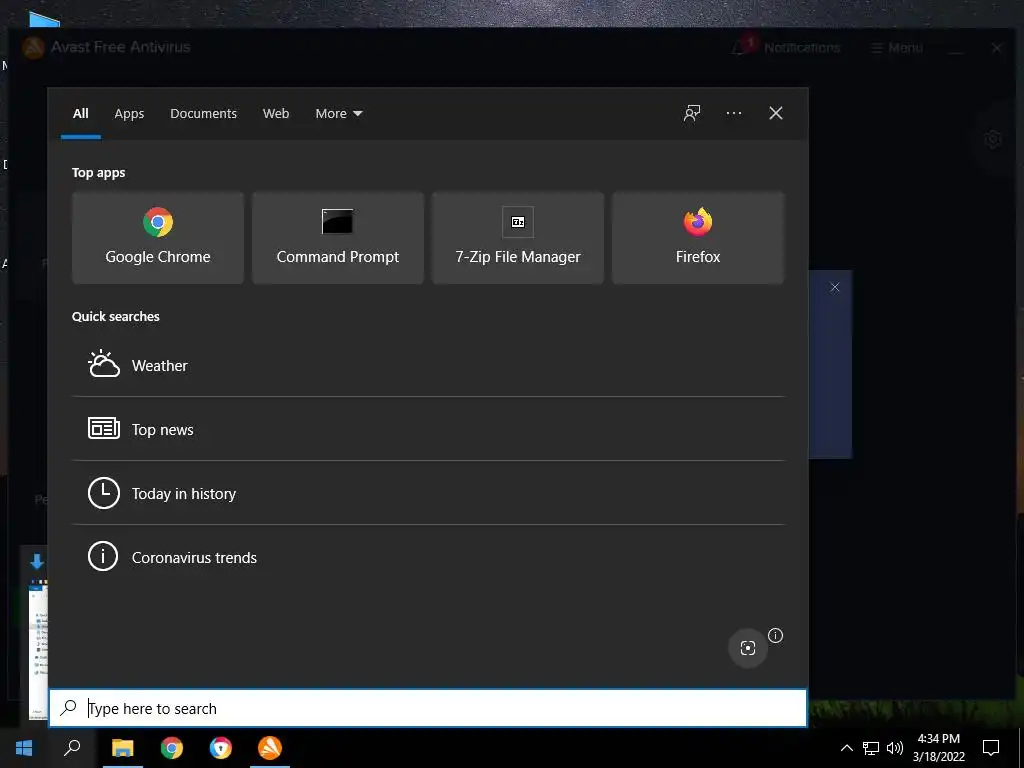The height and width of the screenshot is (768, 1024).
Task: Click the taskbar search magnifier icon
Action: (x=72, y=748)
